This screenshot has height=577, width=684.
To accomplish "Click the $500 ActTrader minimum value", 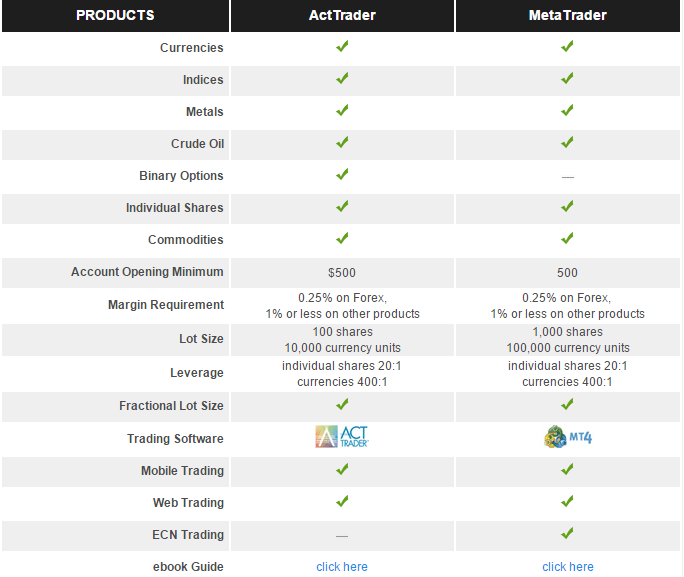I will coord(342,273).
